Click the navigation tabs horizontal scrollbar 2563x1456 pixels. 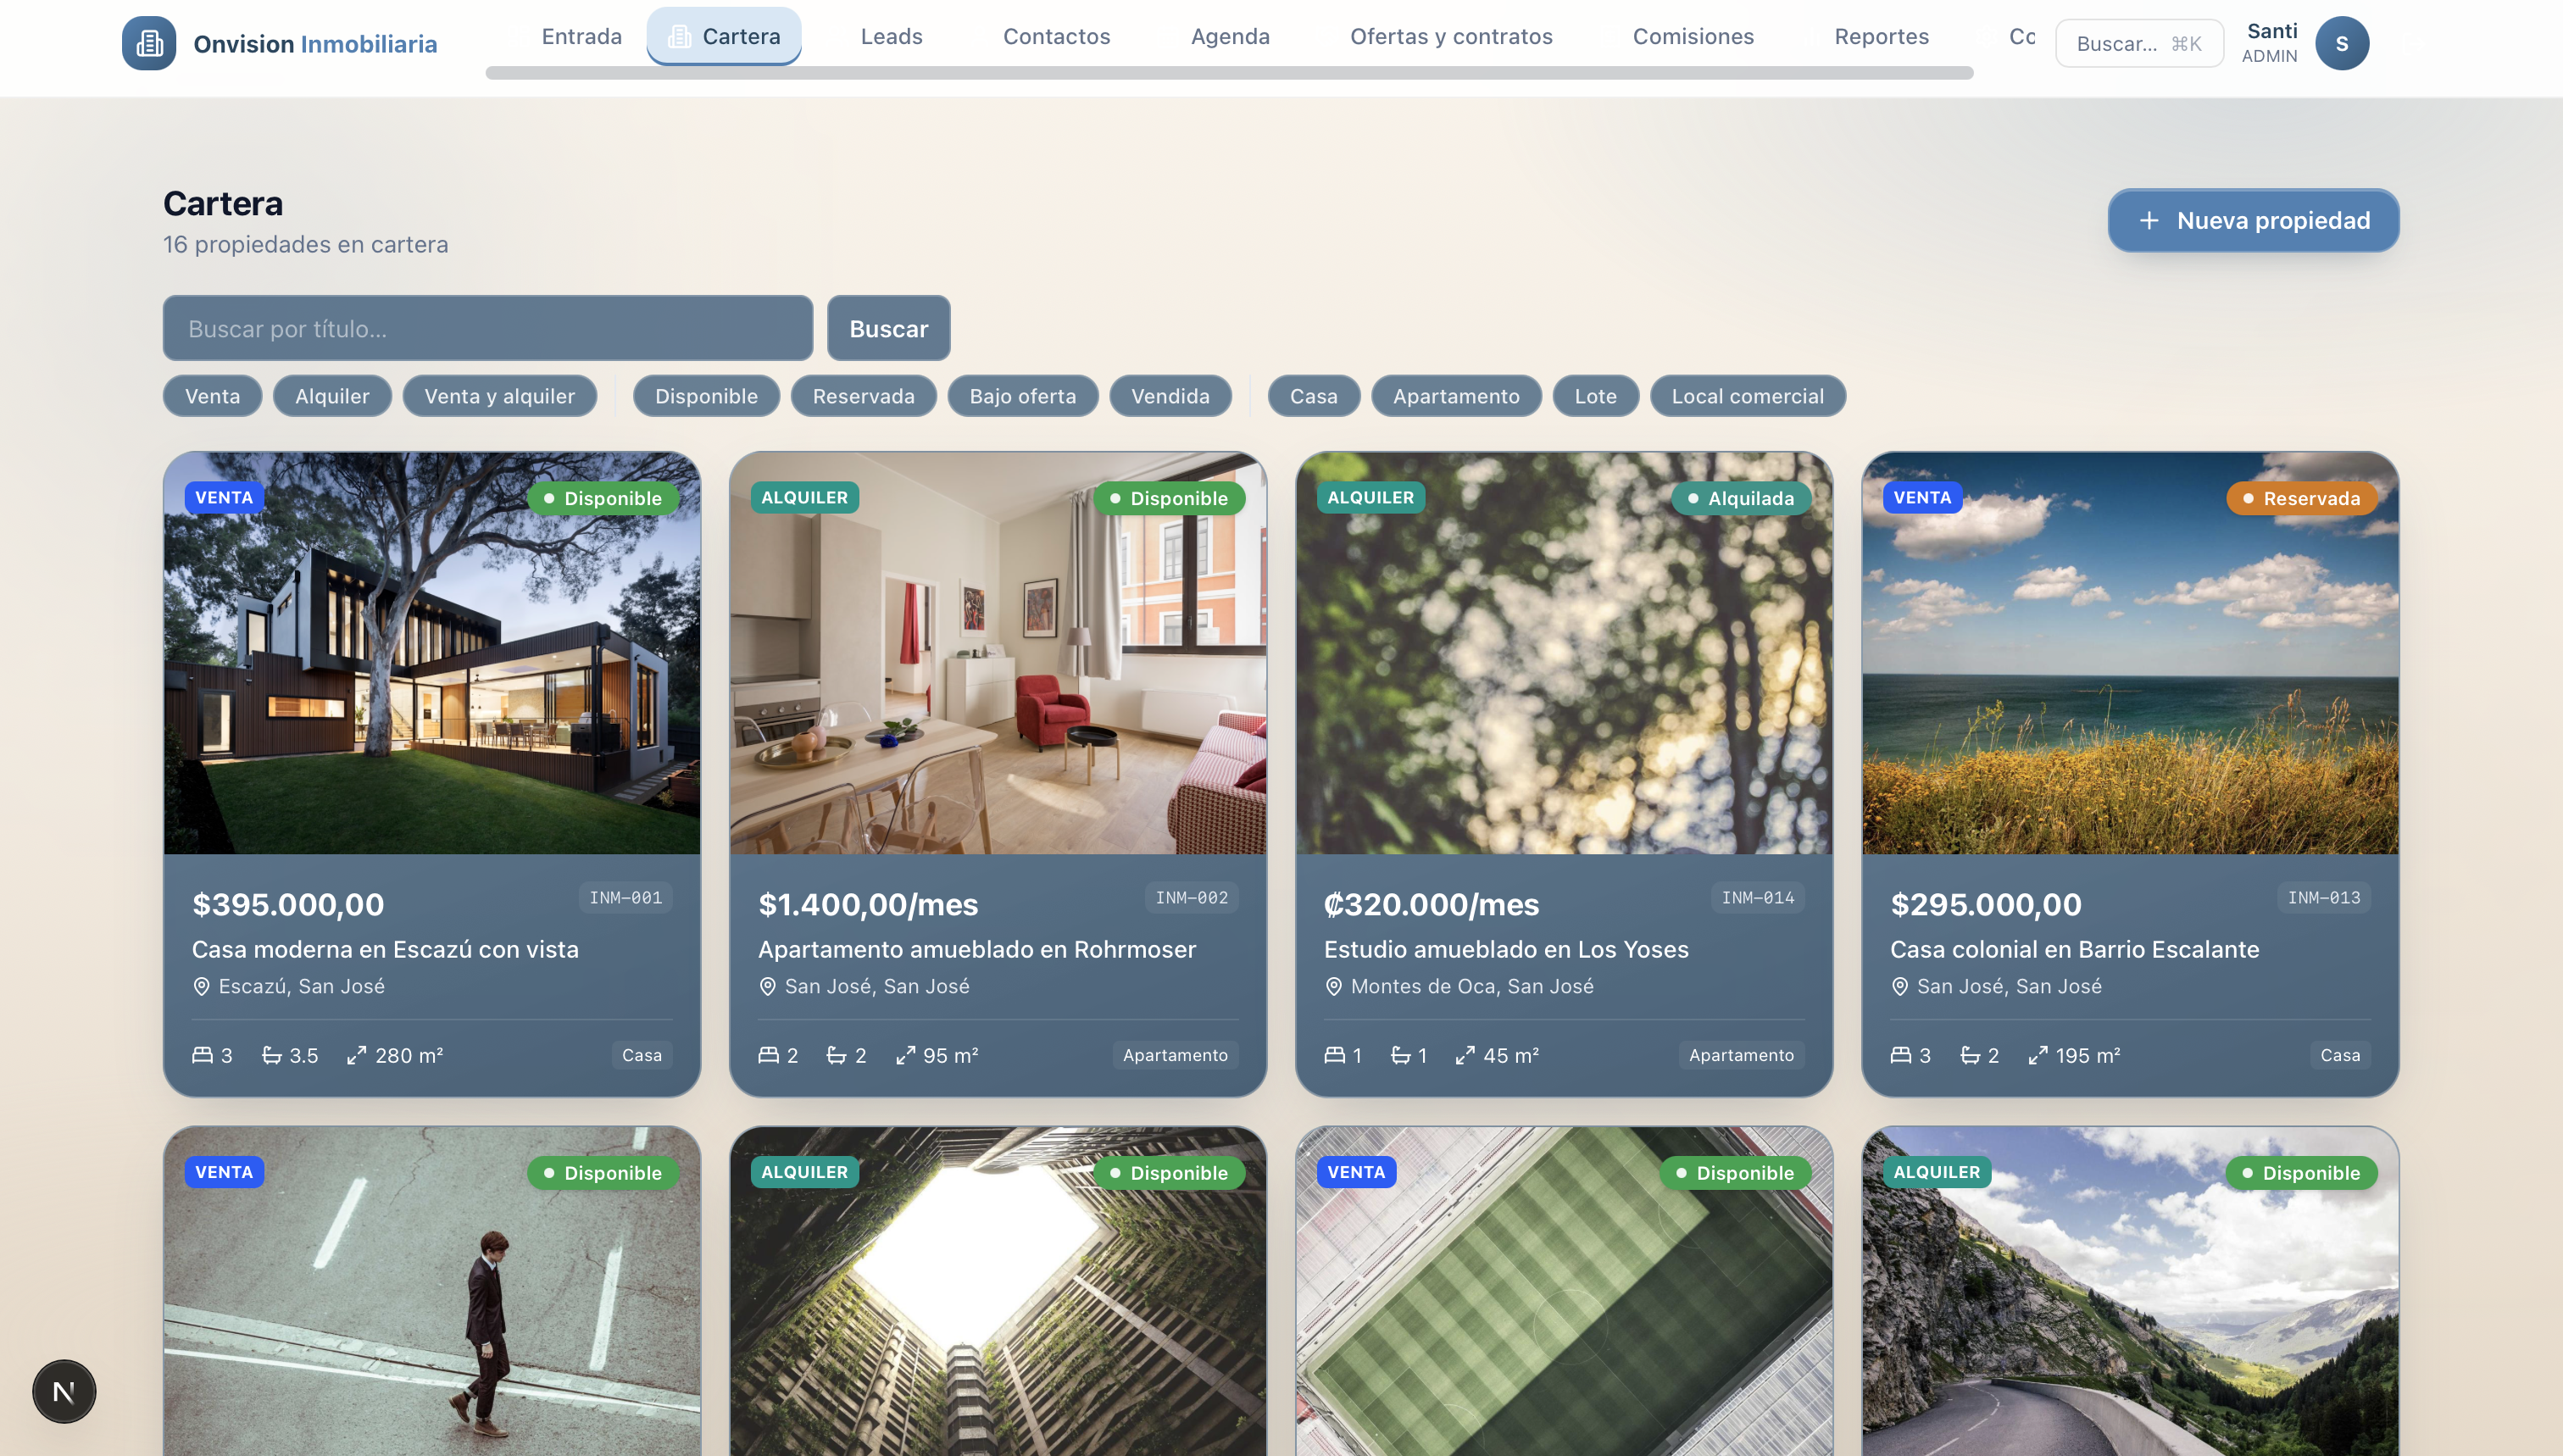point(1229,73)
